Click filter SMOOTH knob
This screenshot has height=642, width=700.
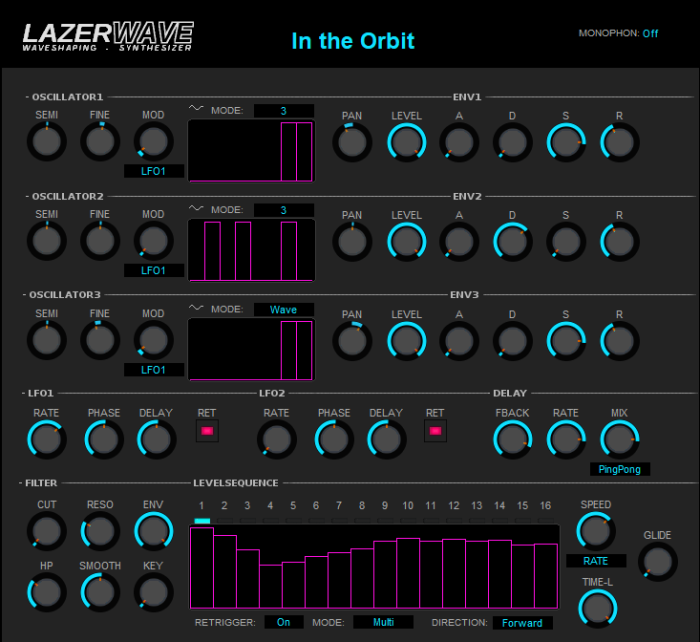100,592
